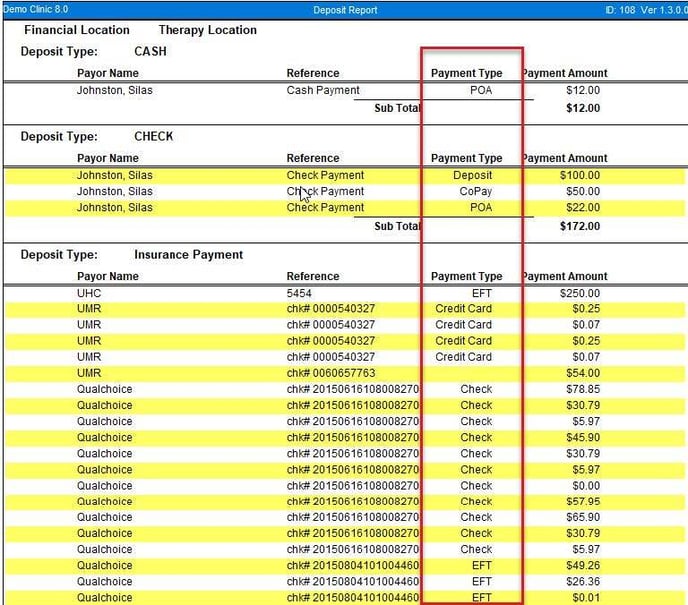Click the $250.00 payment amount
The height and width of the screenshot is (605, 688).
tap(580, 293)
